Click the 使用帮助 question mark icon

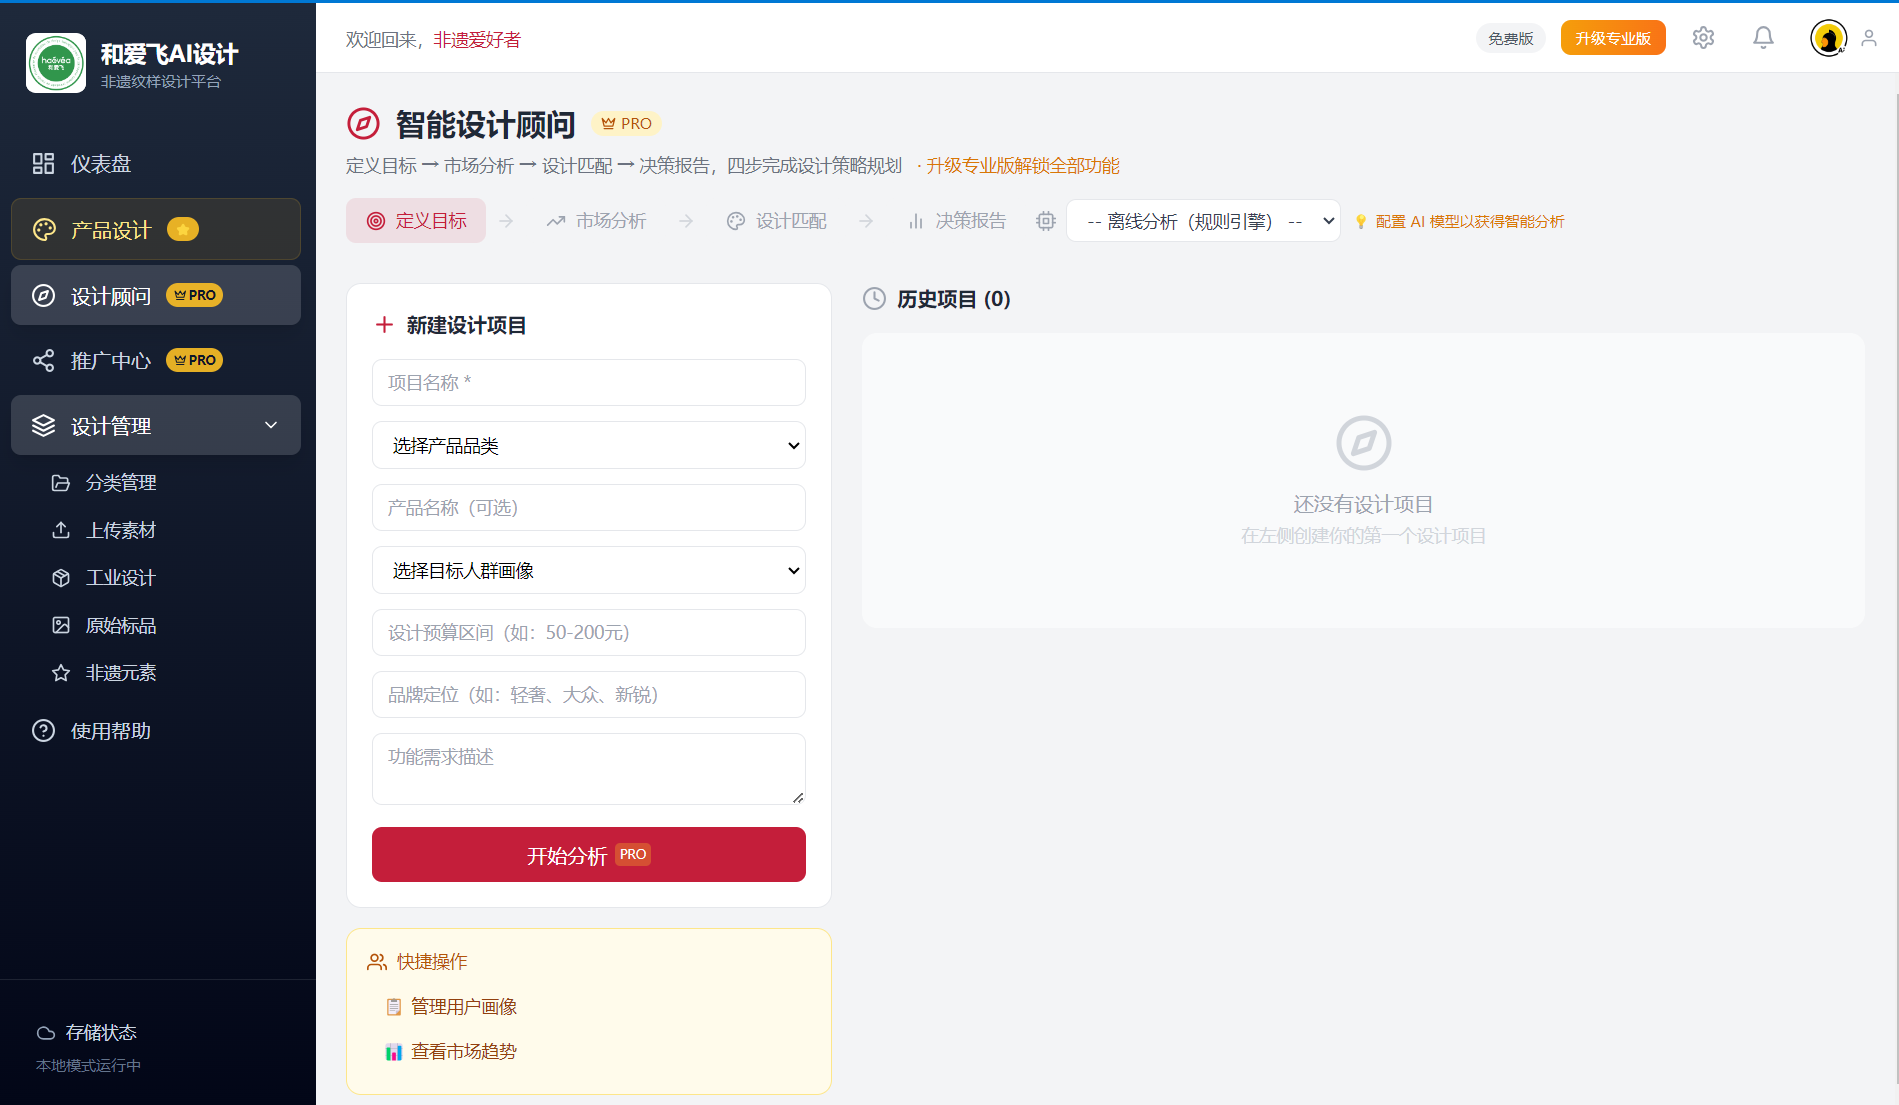click(x=43, y=731)
